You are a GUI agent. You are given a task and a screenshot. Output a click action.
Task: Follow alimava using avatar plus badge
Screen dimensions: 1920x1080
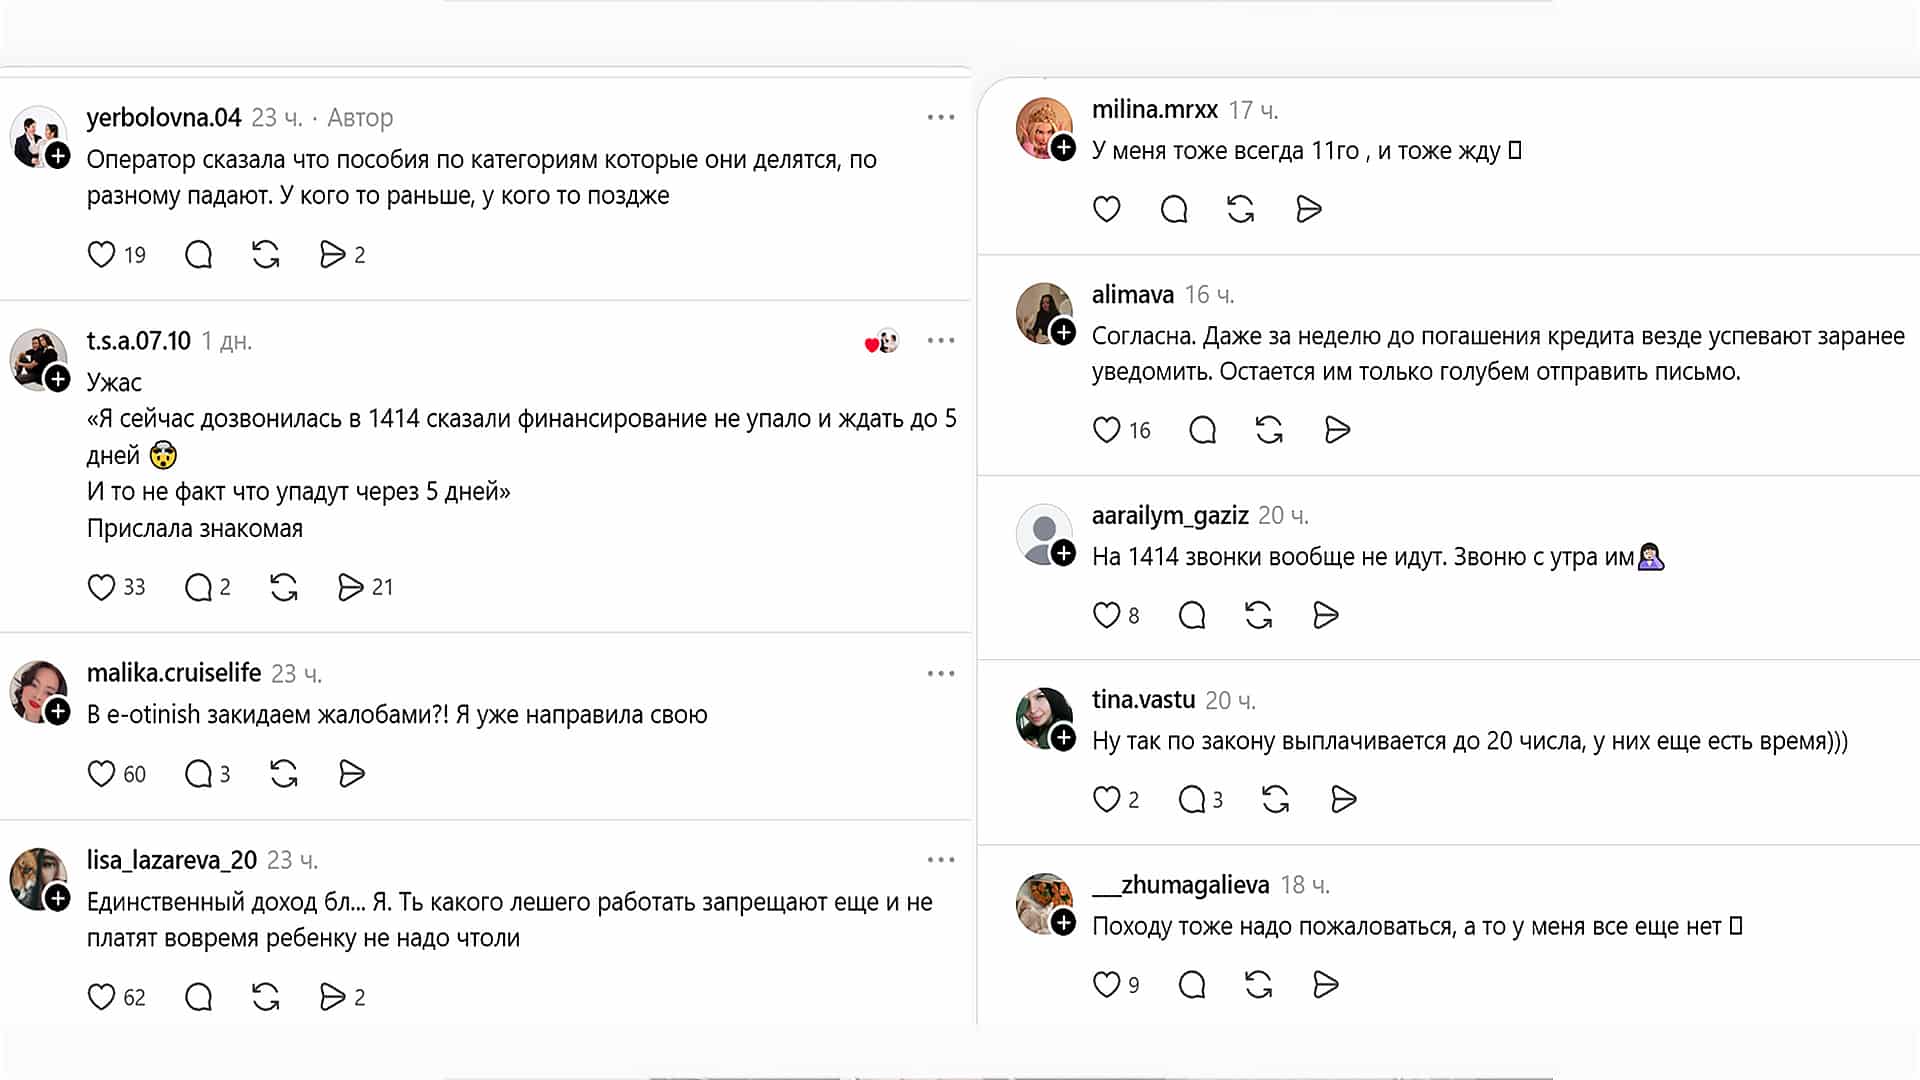coord(1063,332)
